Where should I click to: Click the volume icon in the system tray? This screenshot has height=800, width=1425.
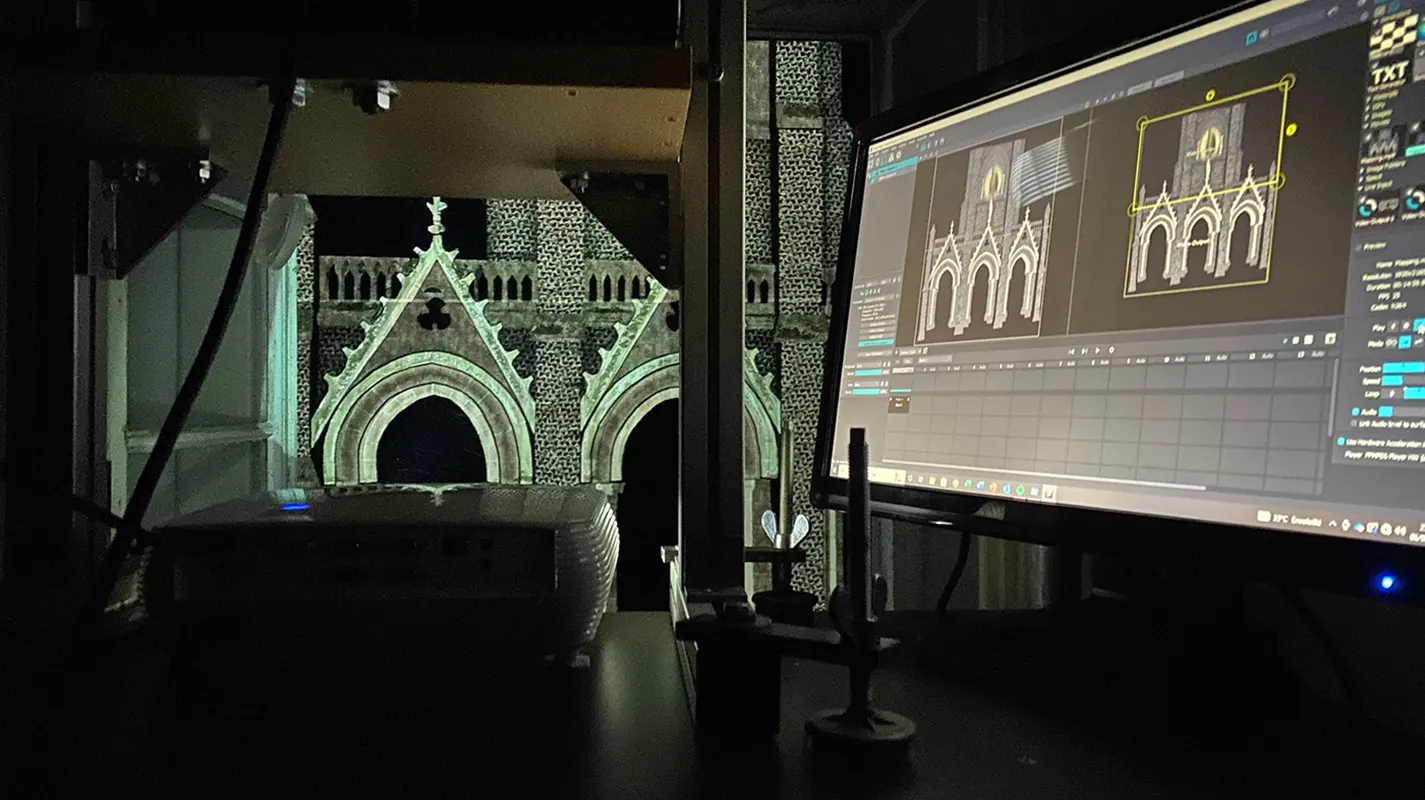click(x=1400, y=531)
